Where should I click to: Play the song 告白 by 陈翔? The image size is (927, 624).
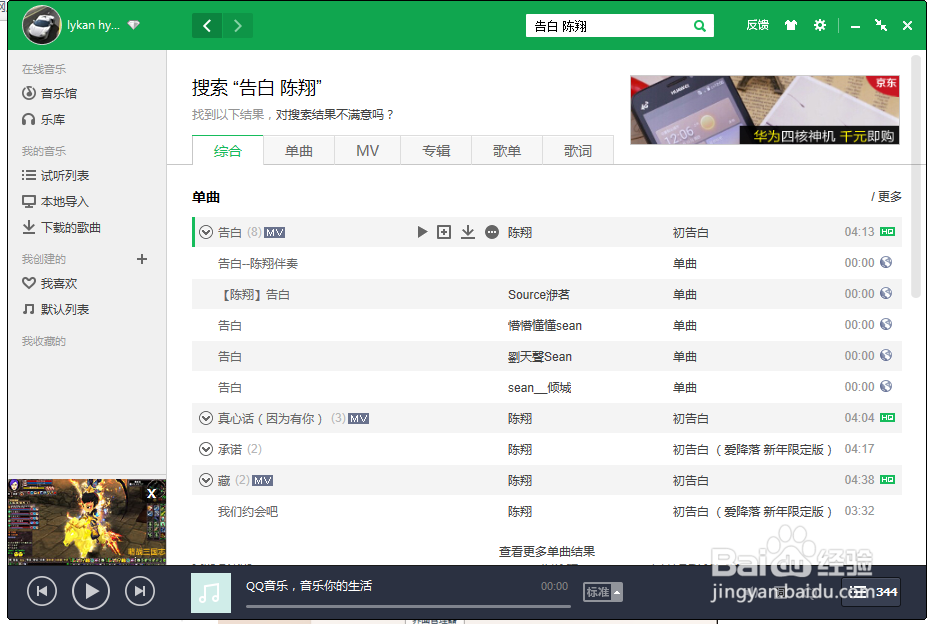click(x=421, y=231)
